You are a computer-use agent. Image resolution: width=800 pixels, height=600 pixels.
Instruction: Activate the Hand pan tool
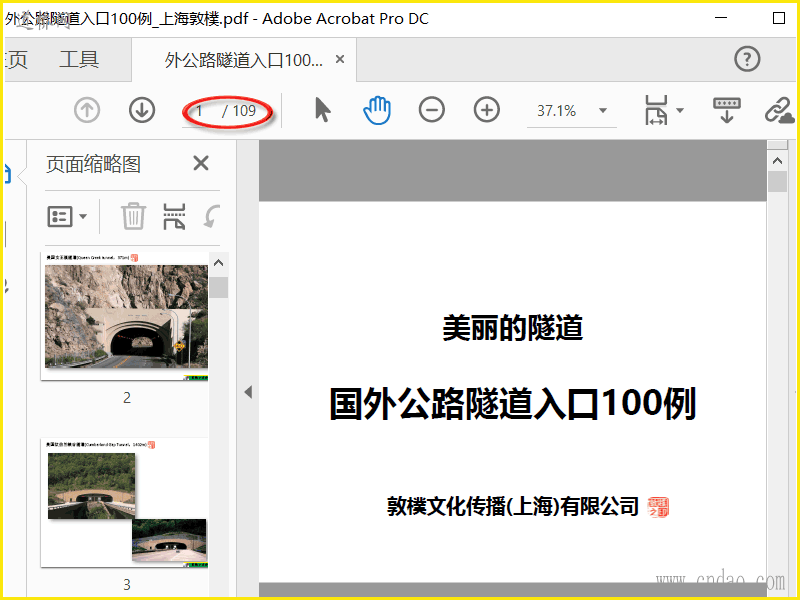[x=377, y=110]
